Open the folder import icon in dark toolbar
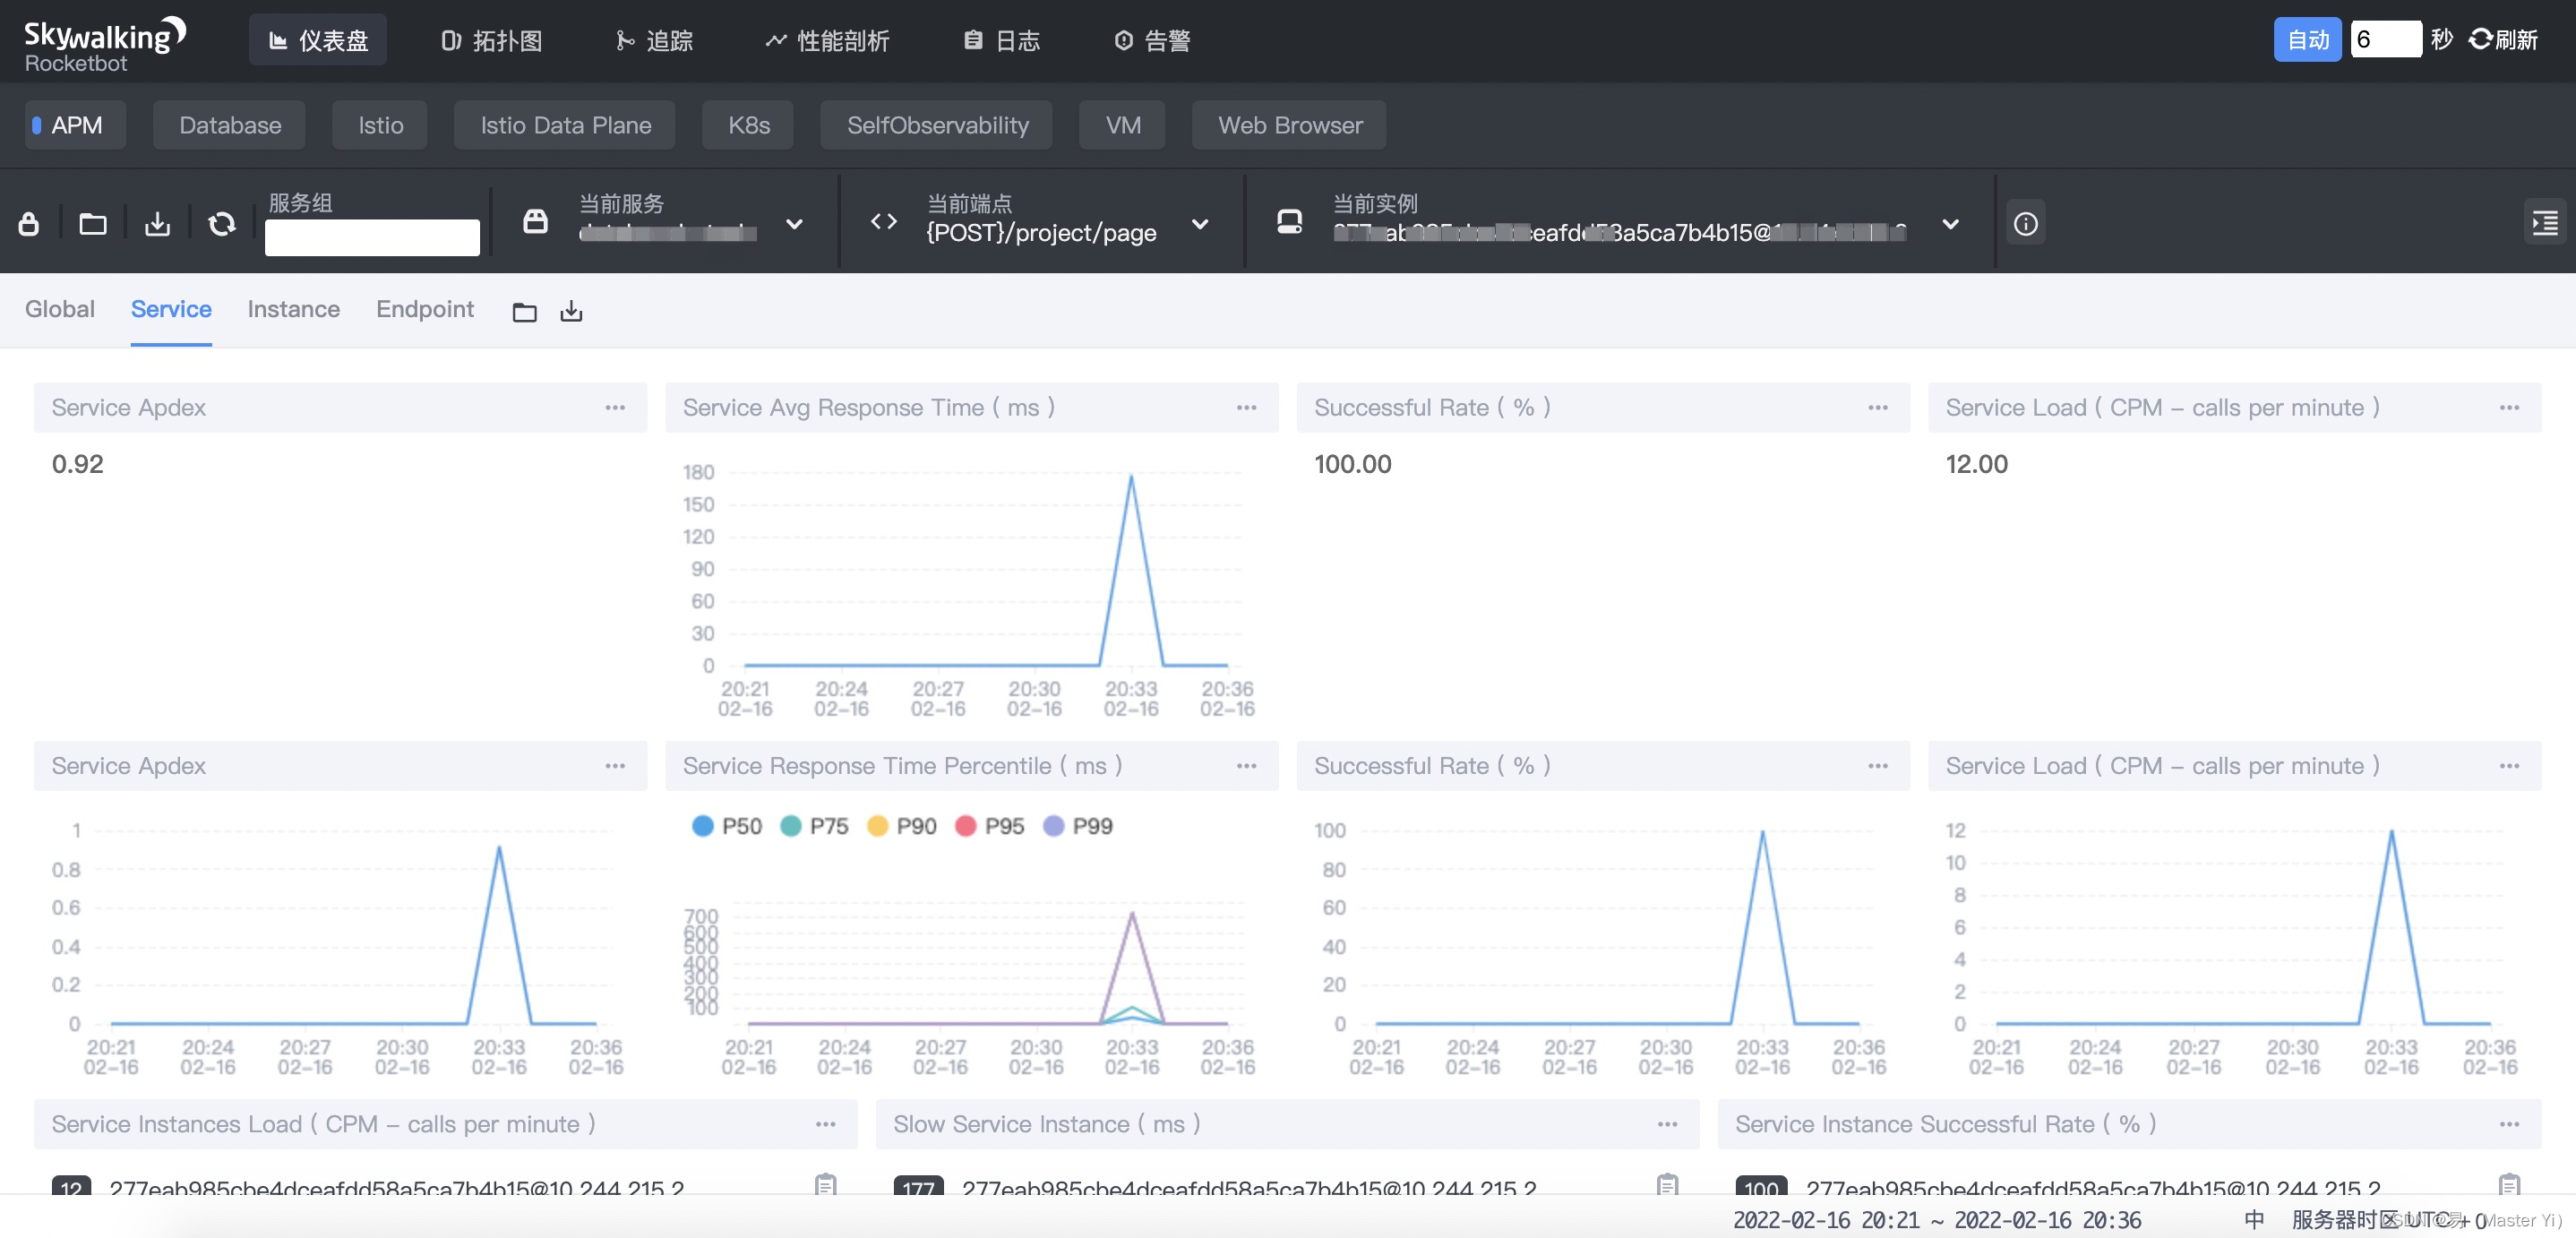This screenshot has width=2576, height=1238. click(x=93, y=224)
